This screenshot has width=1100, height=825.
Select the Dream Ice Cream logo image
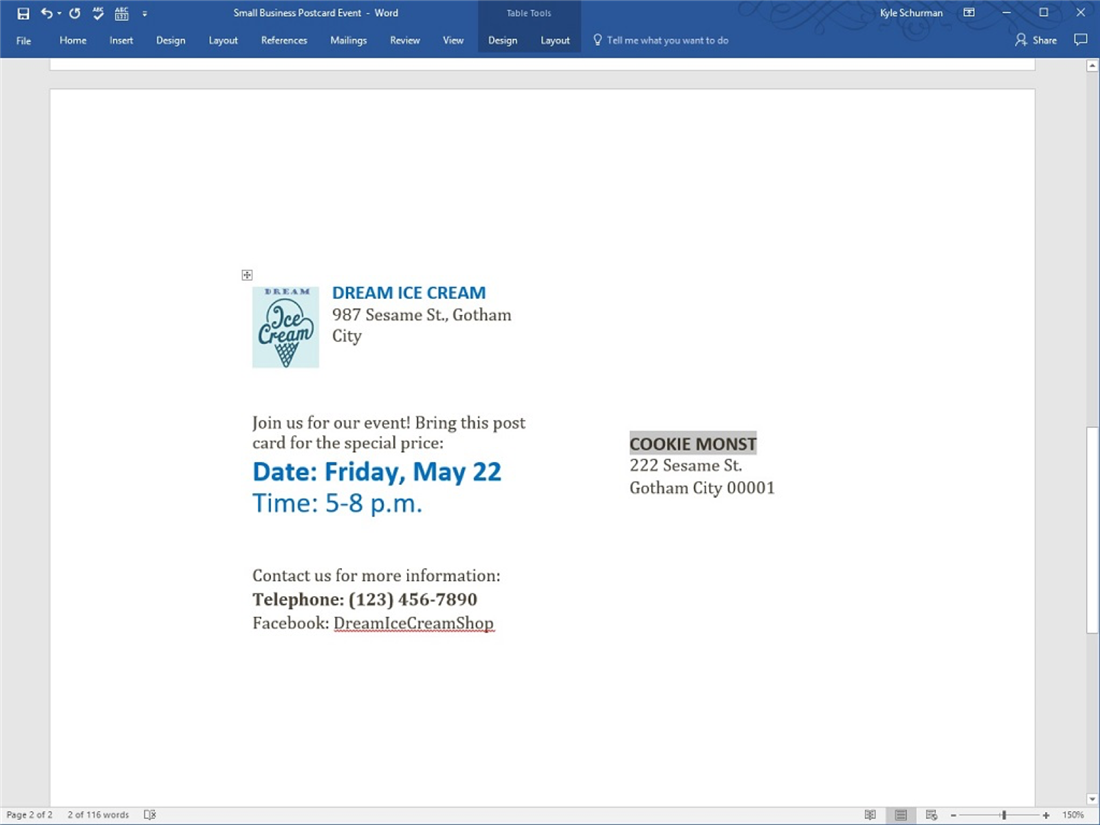(285, 326)
